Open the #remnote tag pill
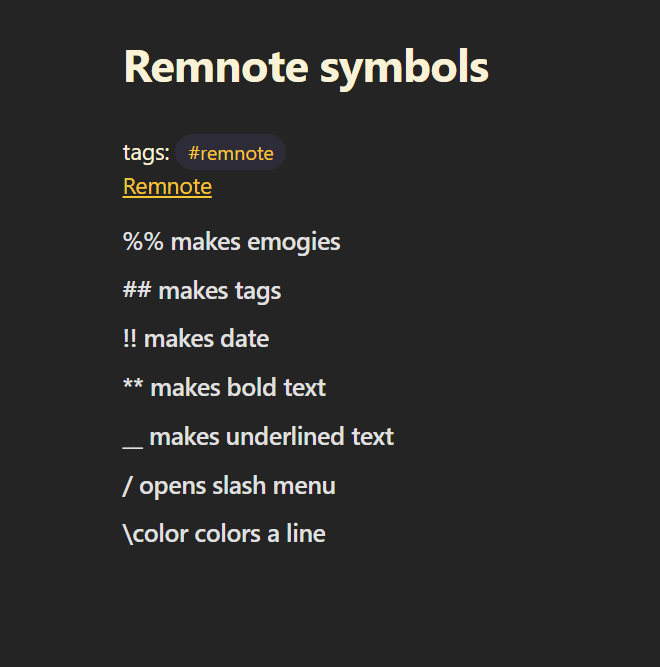Screen dimensions: 660x667 pos(230,152)
